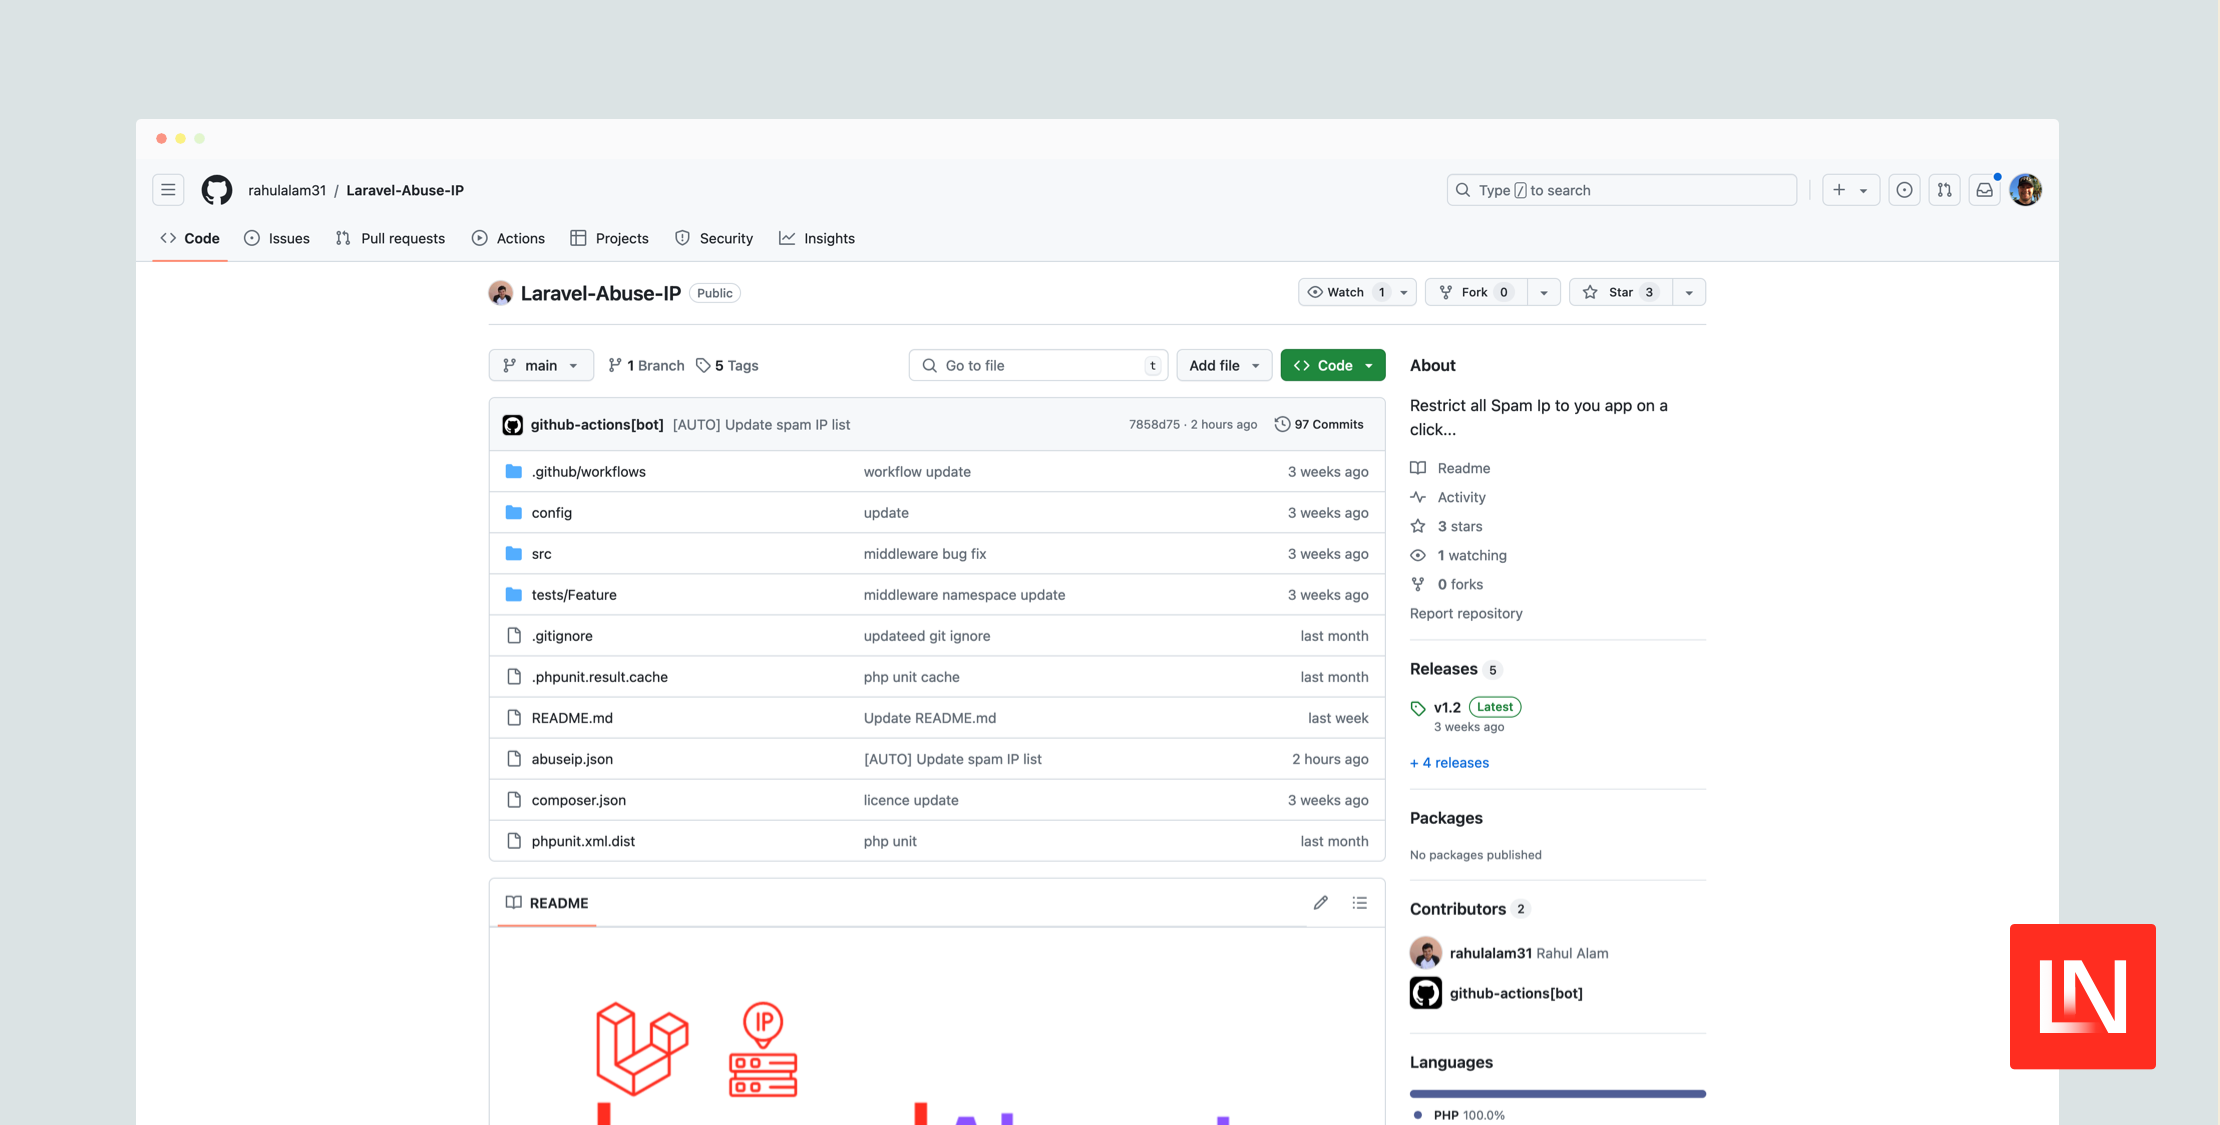Click the file icon for abuseip.json
This screenshot has height=1125, width=2220.
pyautogui.click(x=514, y=759)
